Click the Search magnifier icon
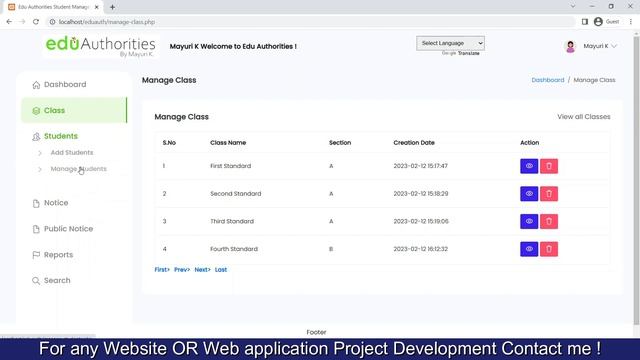 point(36,281)
